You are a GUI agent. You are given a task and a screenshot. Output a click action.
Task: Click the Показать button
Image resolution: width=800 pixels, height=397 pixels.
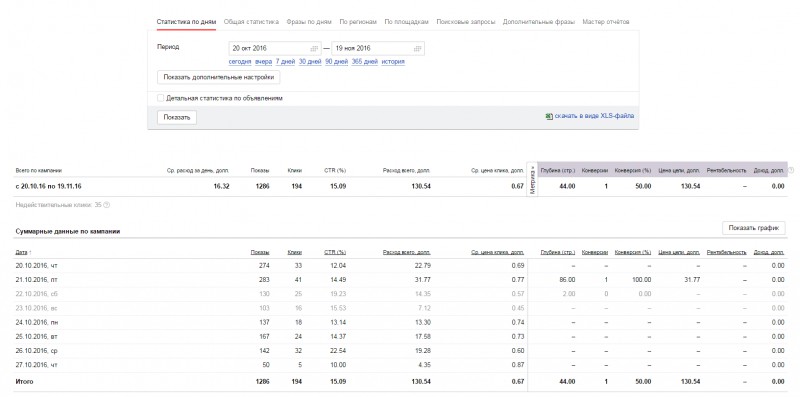coord(177,117)
